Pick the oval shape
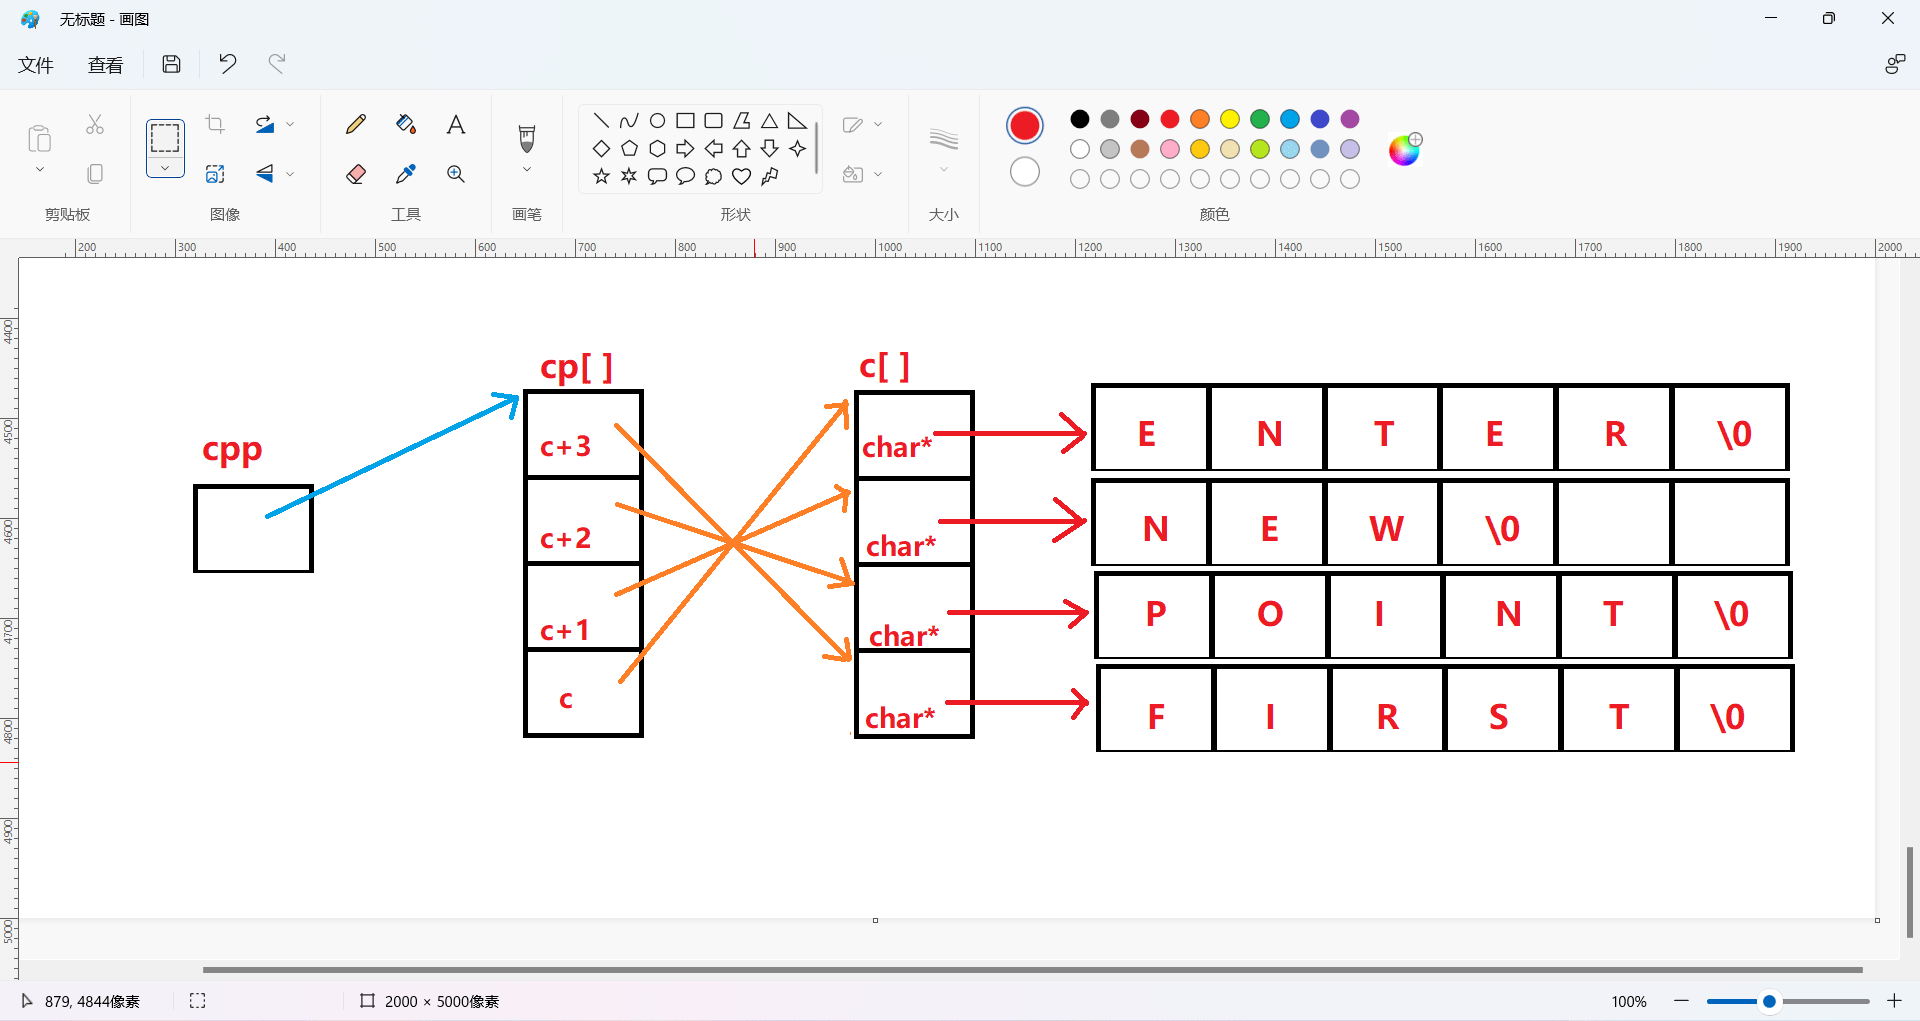Image resolution: width=1920 pixels, height=1021 pixels. 657,121
